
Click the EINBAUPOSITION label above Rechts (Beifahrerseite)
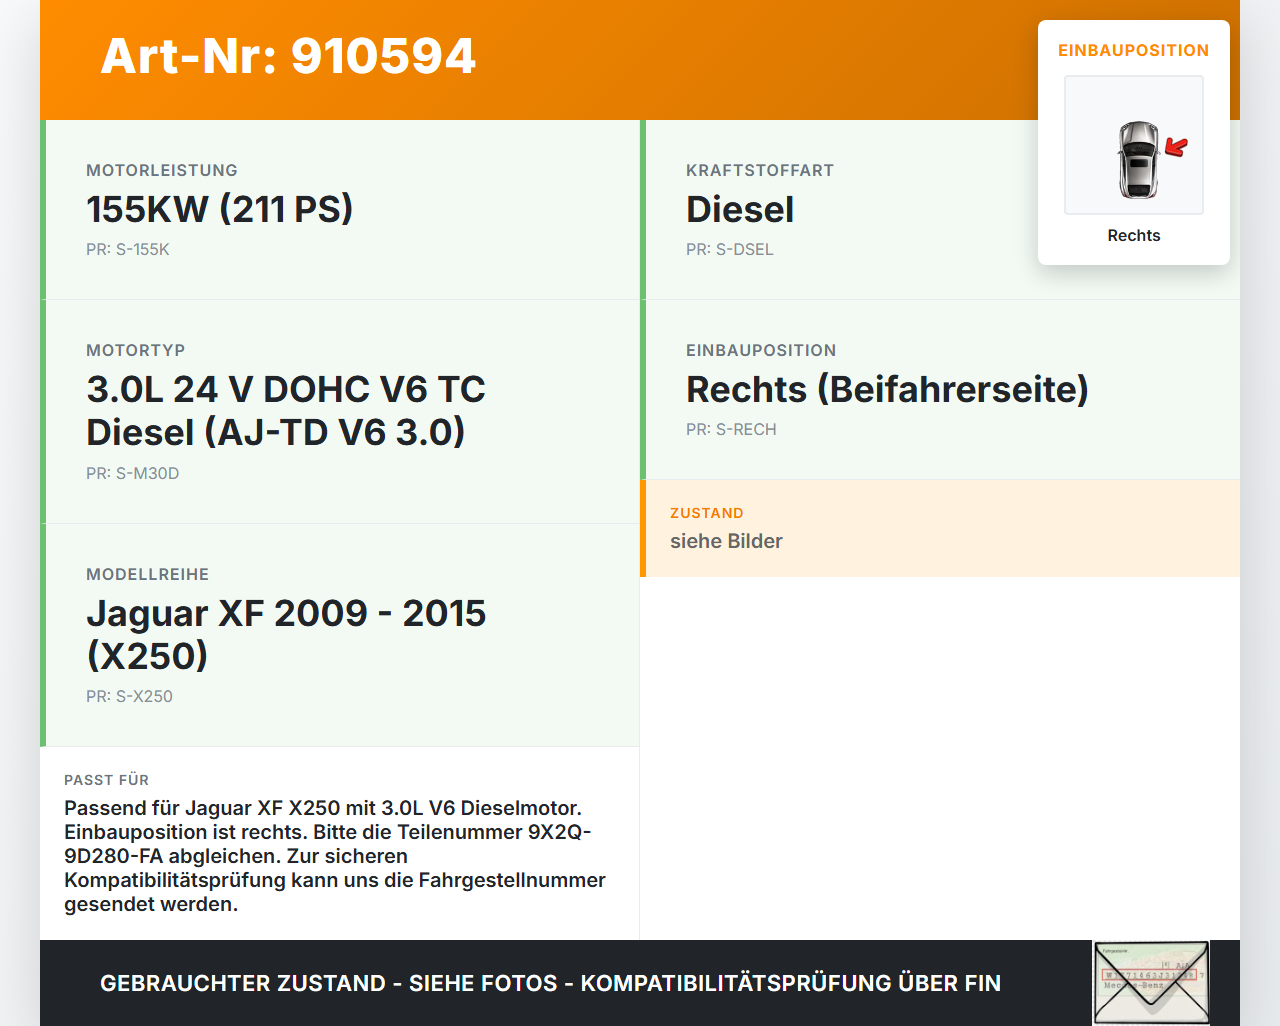click(761, 350)
